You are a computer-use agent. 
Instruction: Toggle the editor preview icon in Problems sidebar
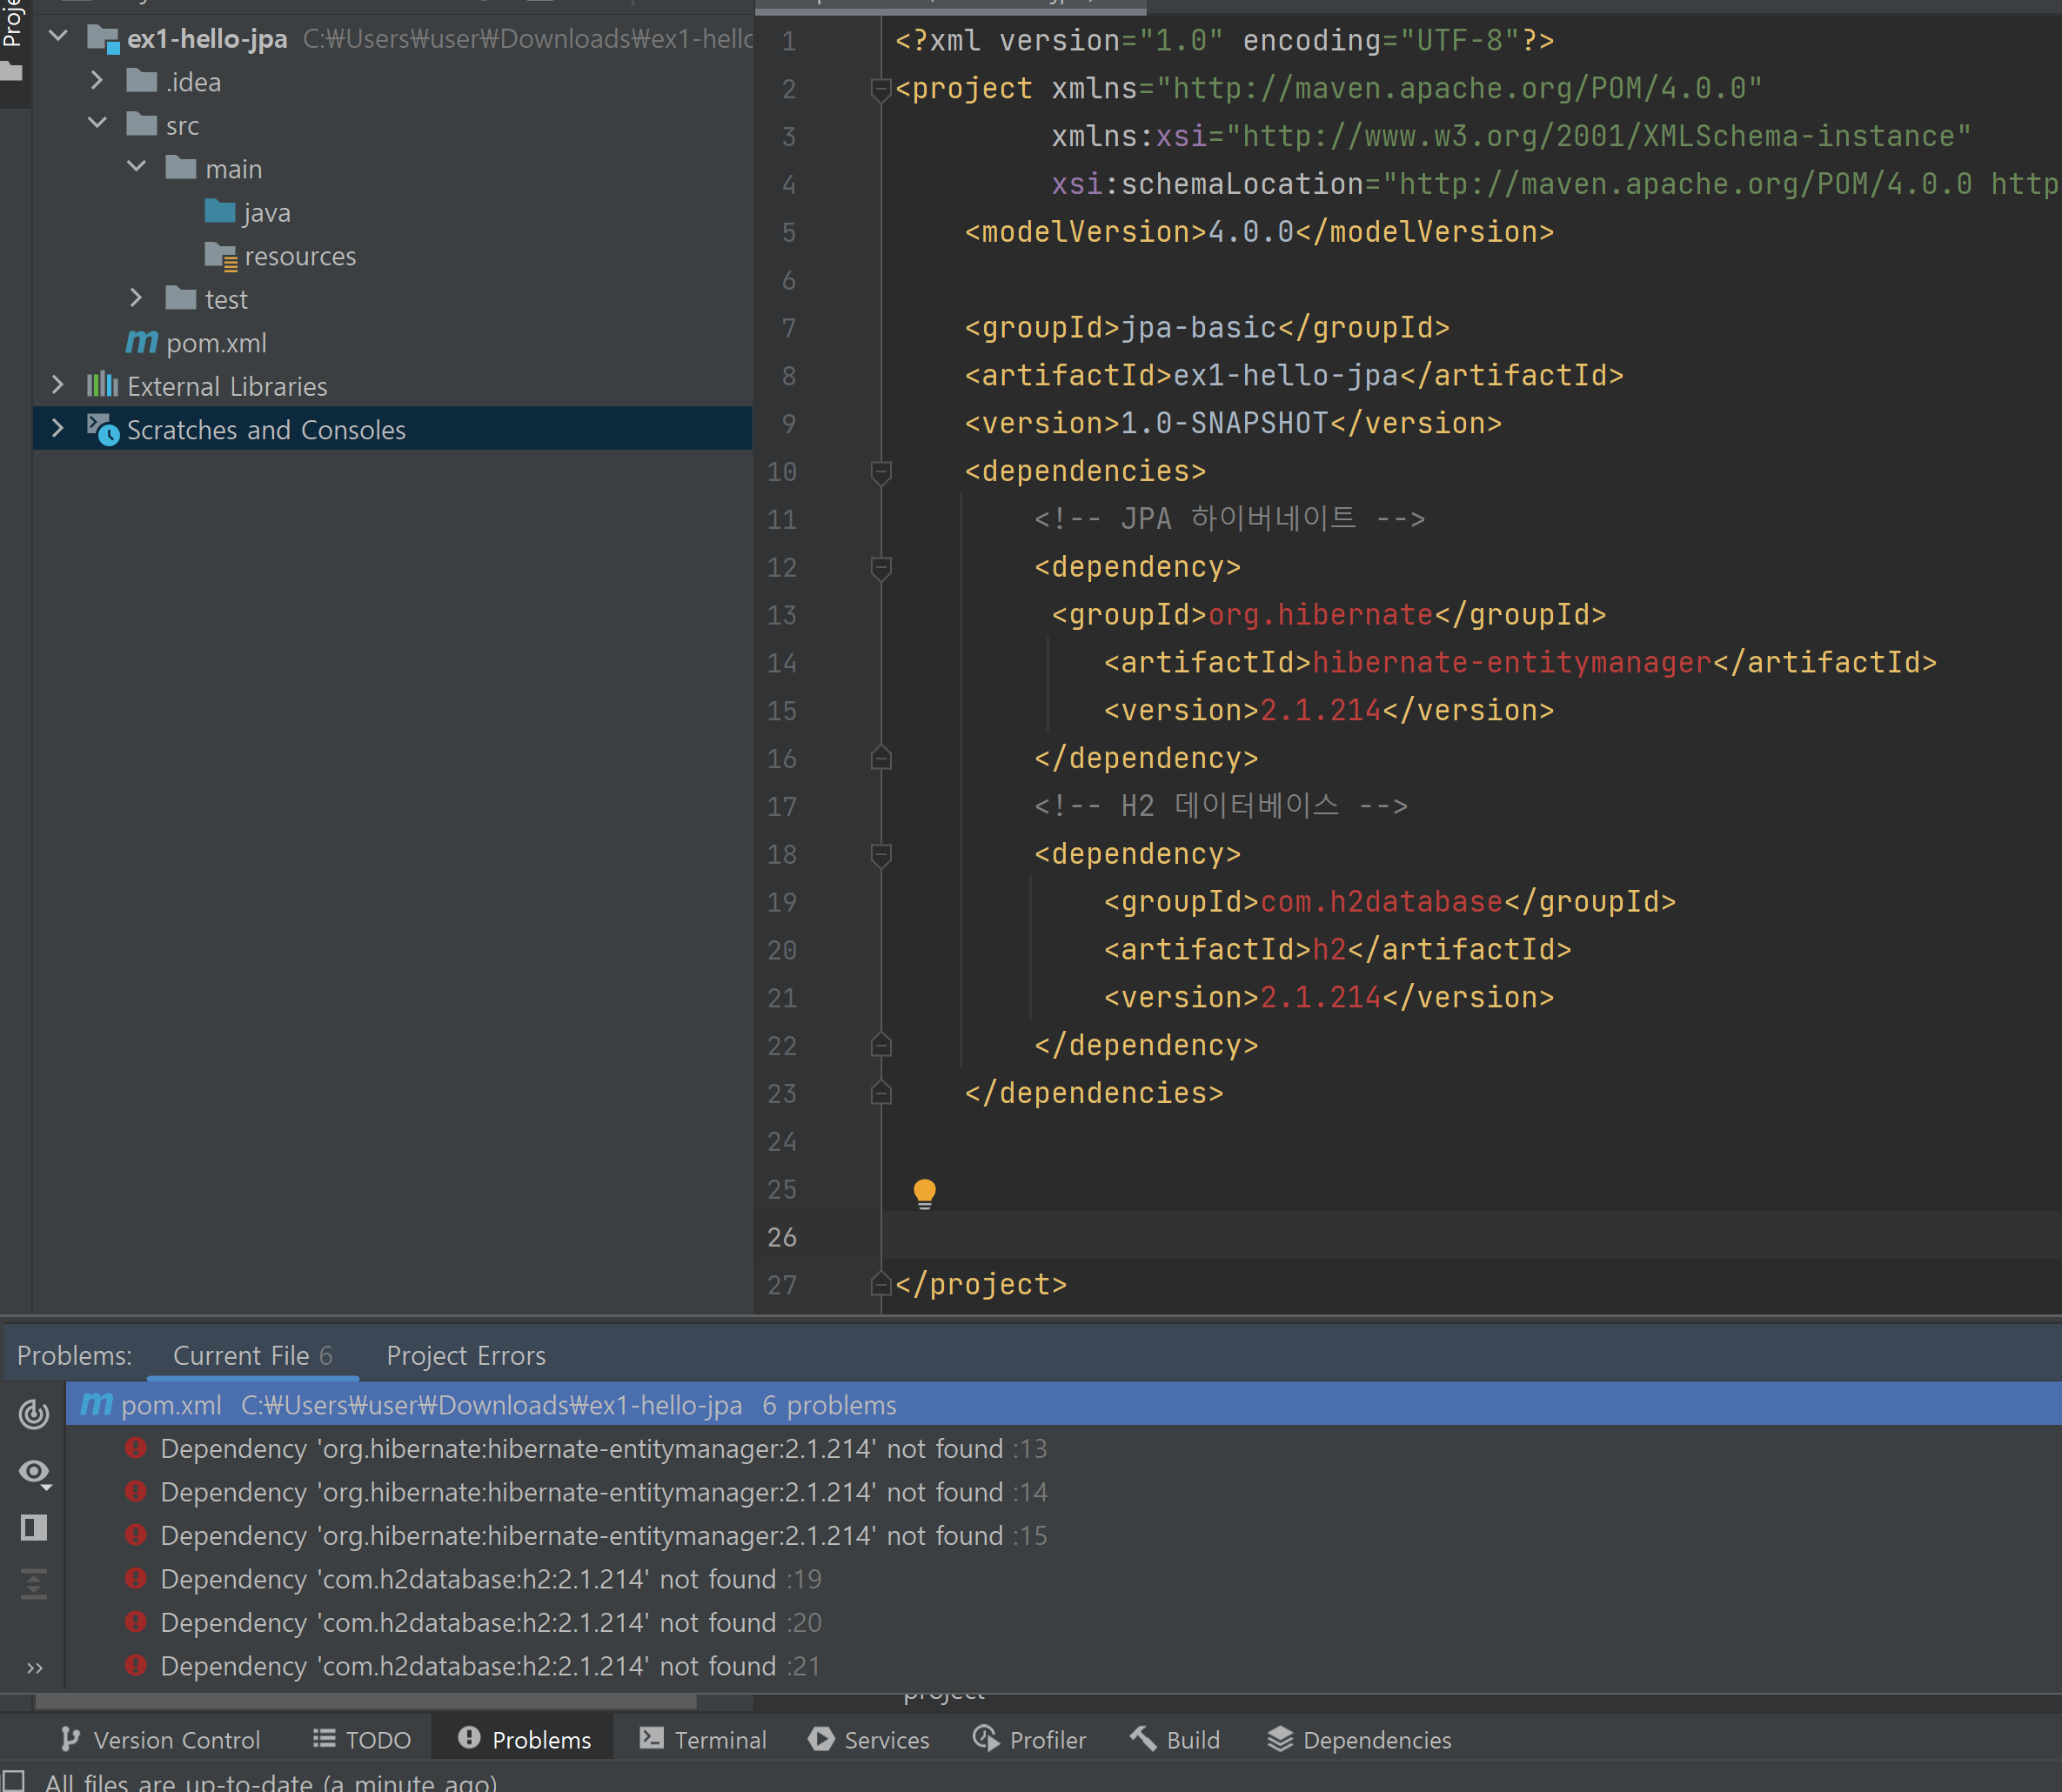click(x=34, y=1527)
